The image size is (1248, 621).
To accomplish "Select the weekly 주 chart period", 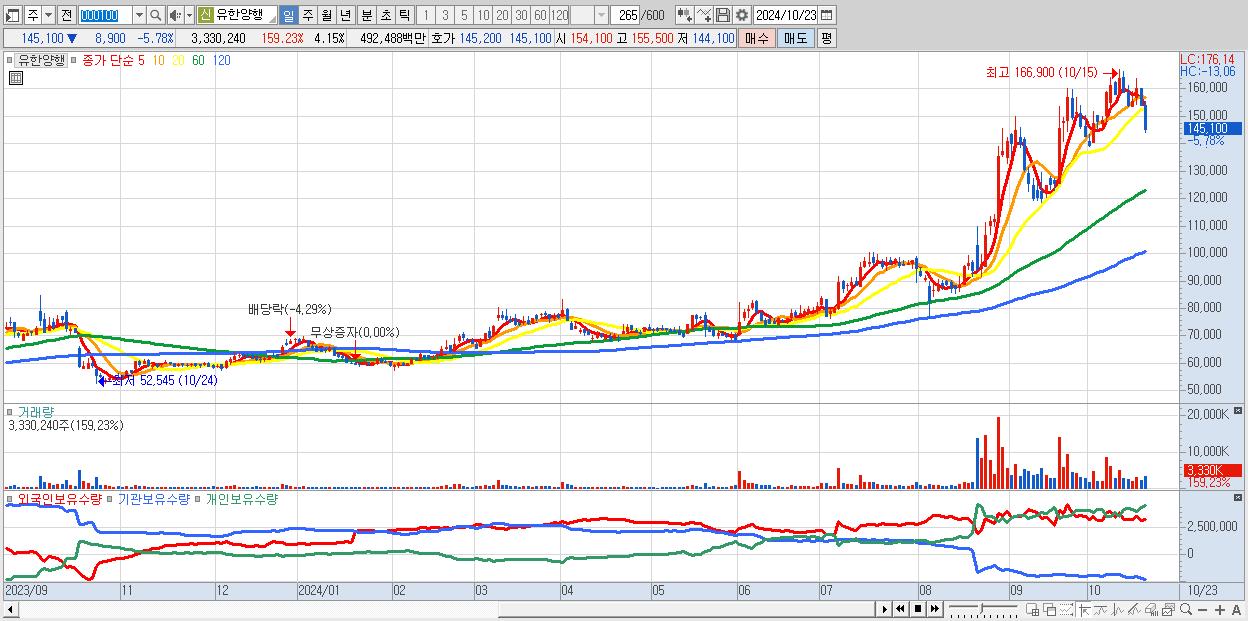I will [x=307, y=15].
